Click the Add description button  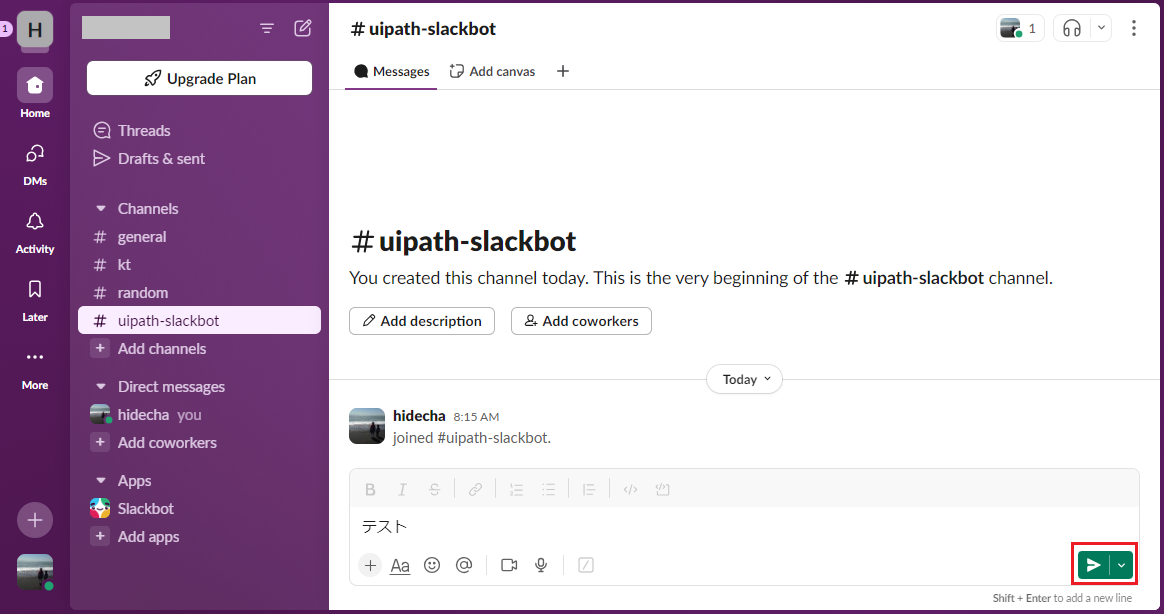pos(422,321)
